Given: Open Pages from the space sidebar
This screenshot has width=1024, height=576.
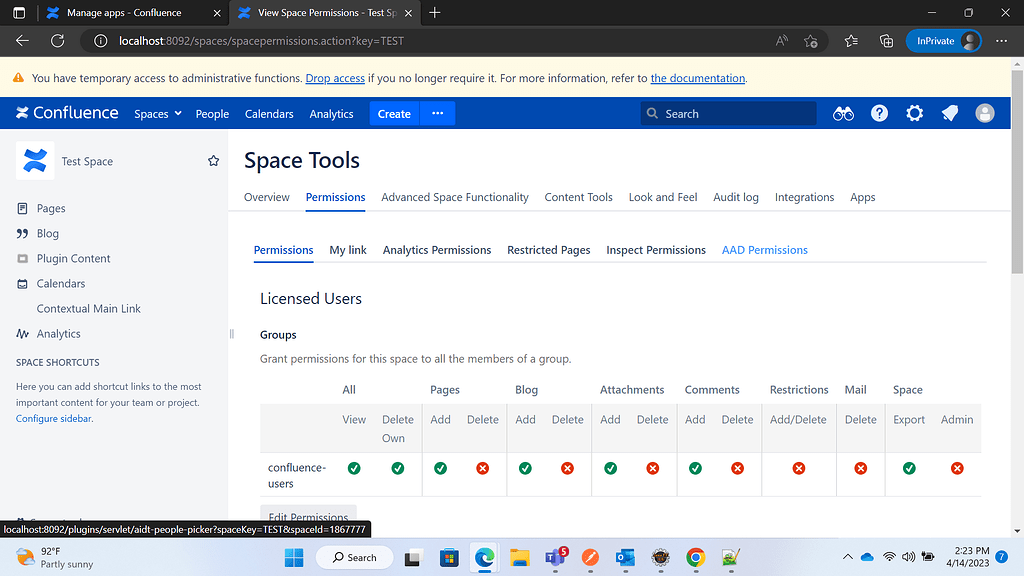Looking at the screenshot, I should (51, 208).
